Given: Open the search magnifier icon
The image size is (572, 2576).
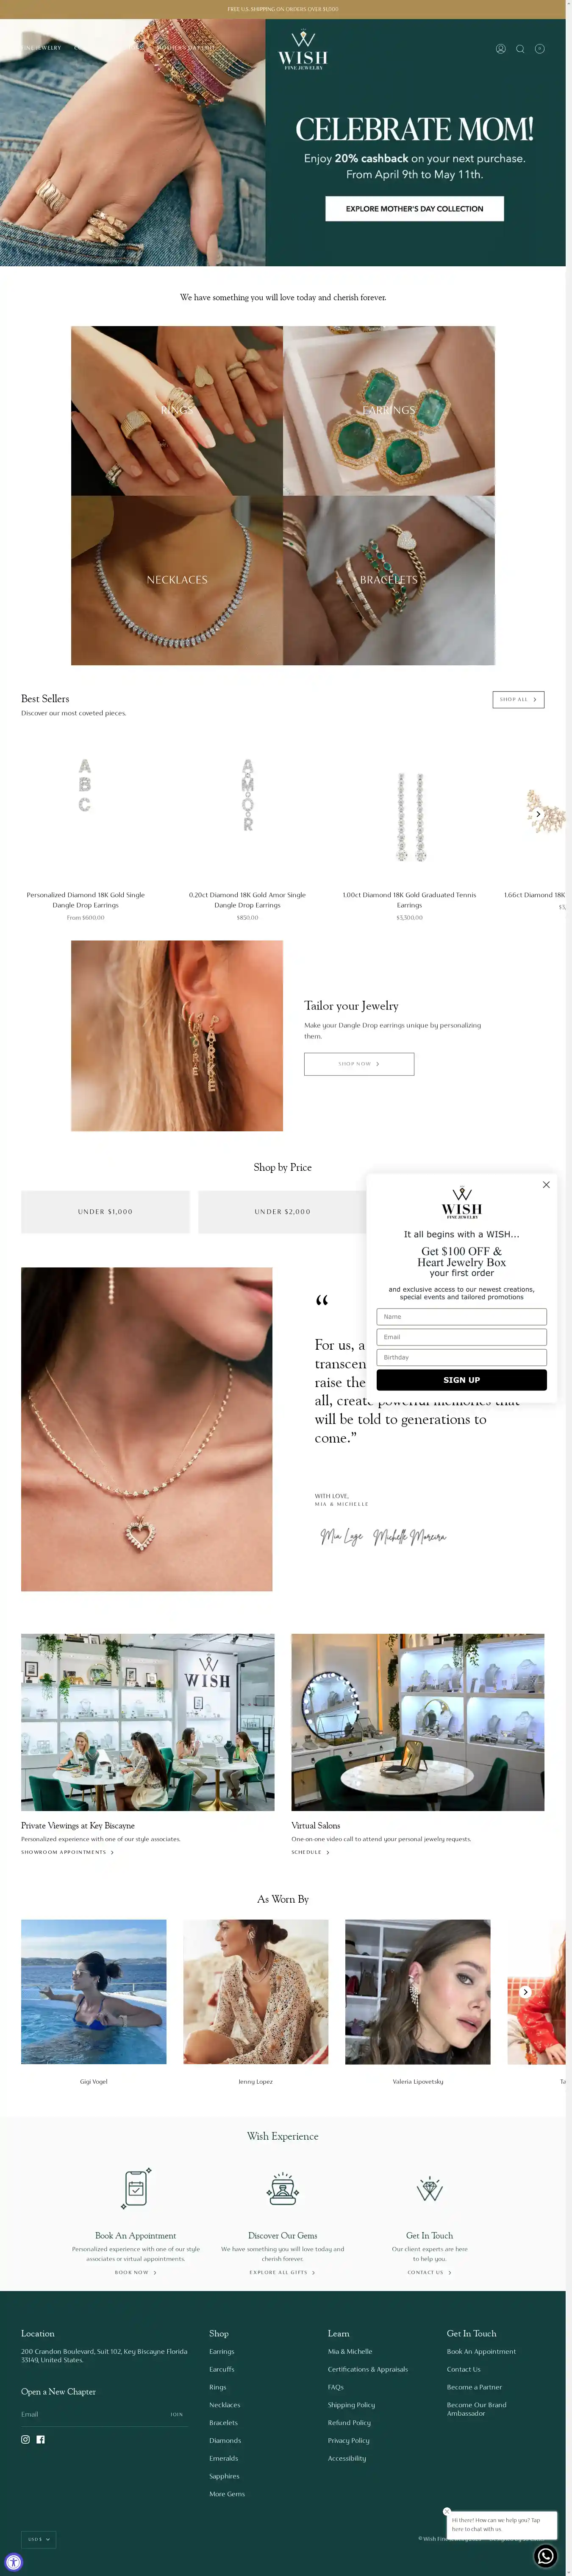Looking at the screenshot, I should [520, 48].
